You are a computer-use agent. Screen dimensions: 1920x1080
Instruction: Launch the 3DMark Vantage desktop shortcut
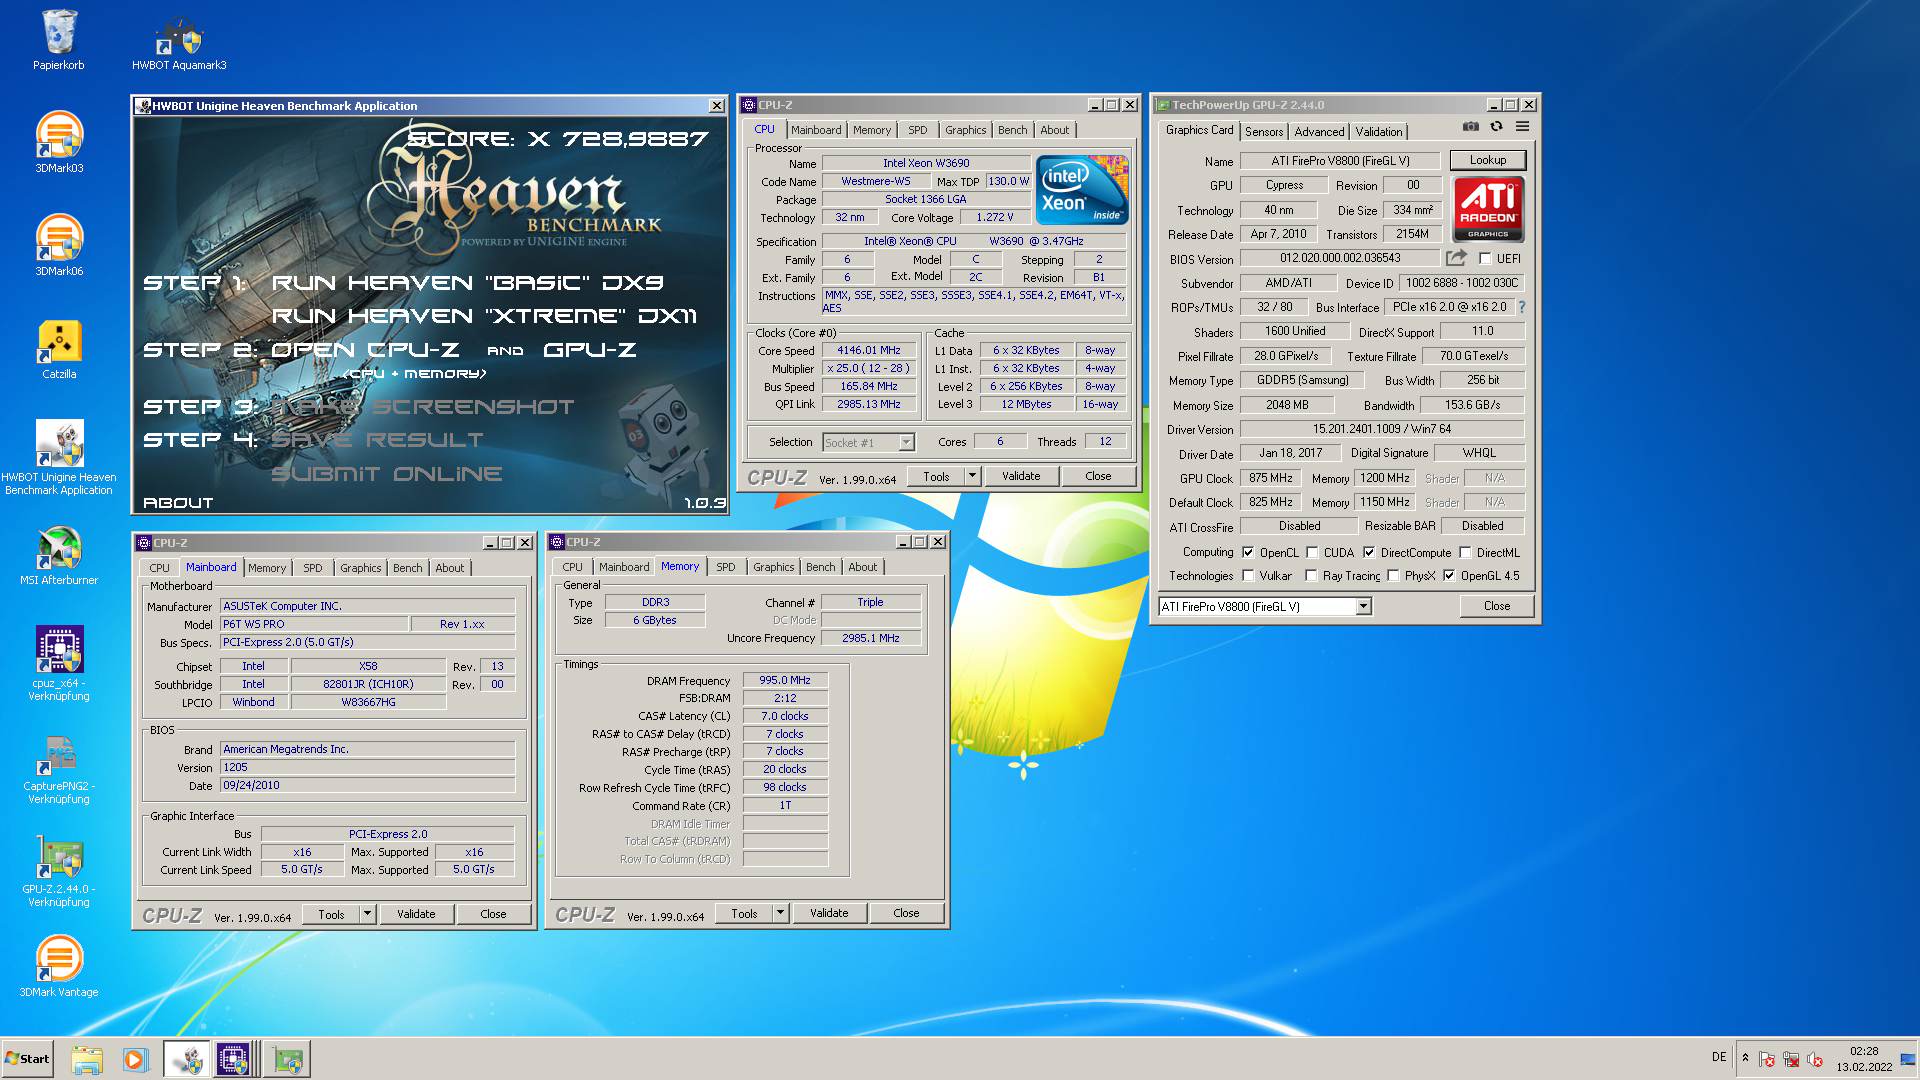59,966
